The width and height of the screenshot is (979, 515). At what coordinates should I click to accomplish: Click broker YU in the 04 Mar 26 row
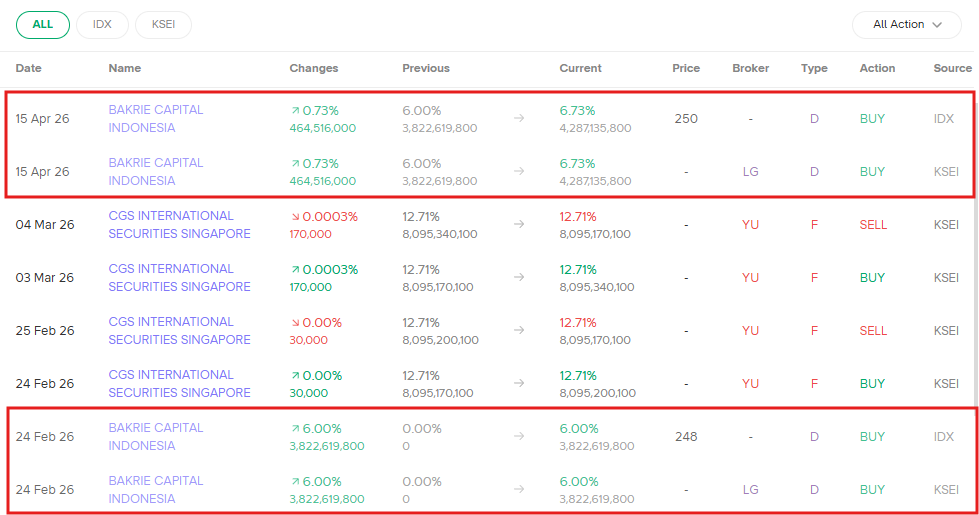pos(750,225)
